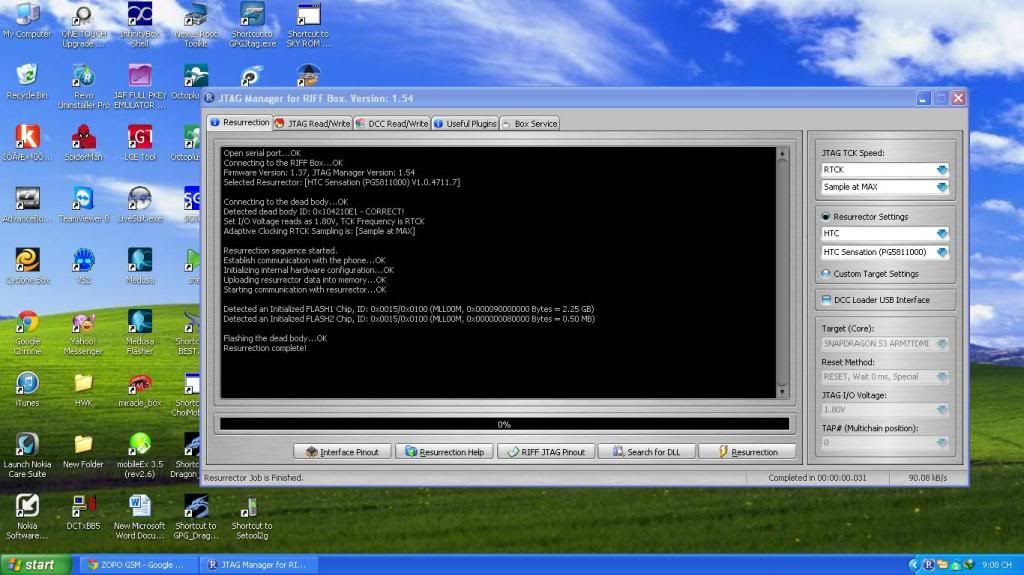Viewport: 1024px width, 575px height.
Task: Open the My Computer desktop icon
Action: point(27,22)
